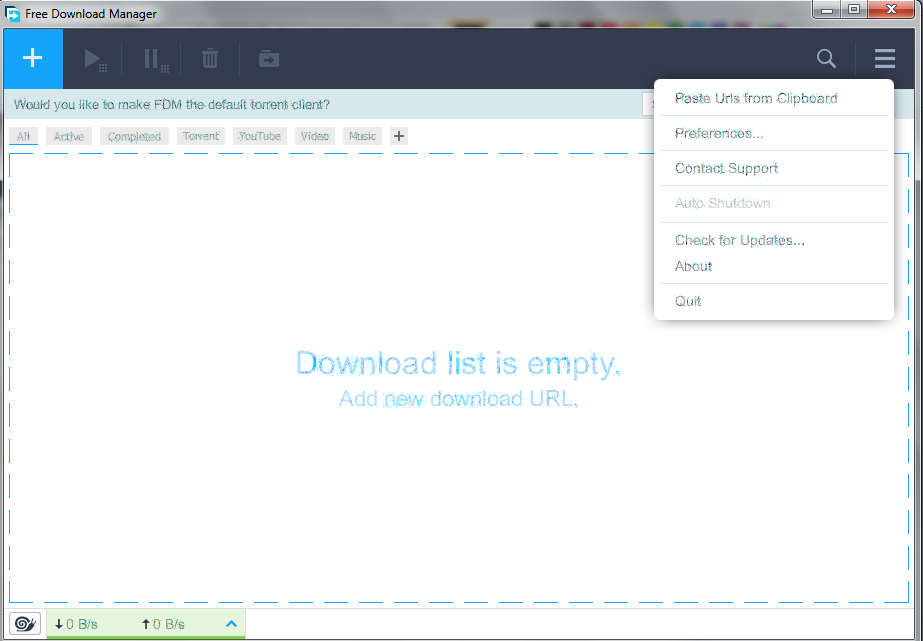Click the default torrent client prompt text
This screenshot has height=641, width=923.
(x=172, y=105)
